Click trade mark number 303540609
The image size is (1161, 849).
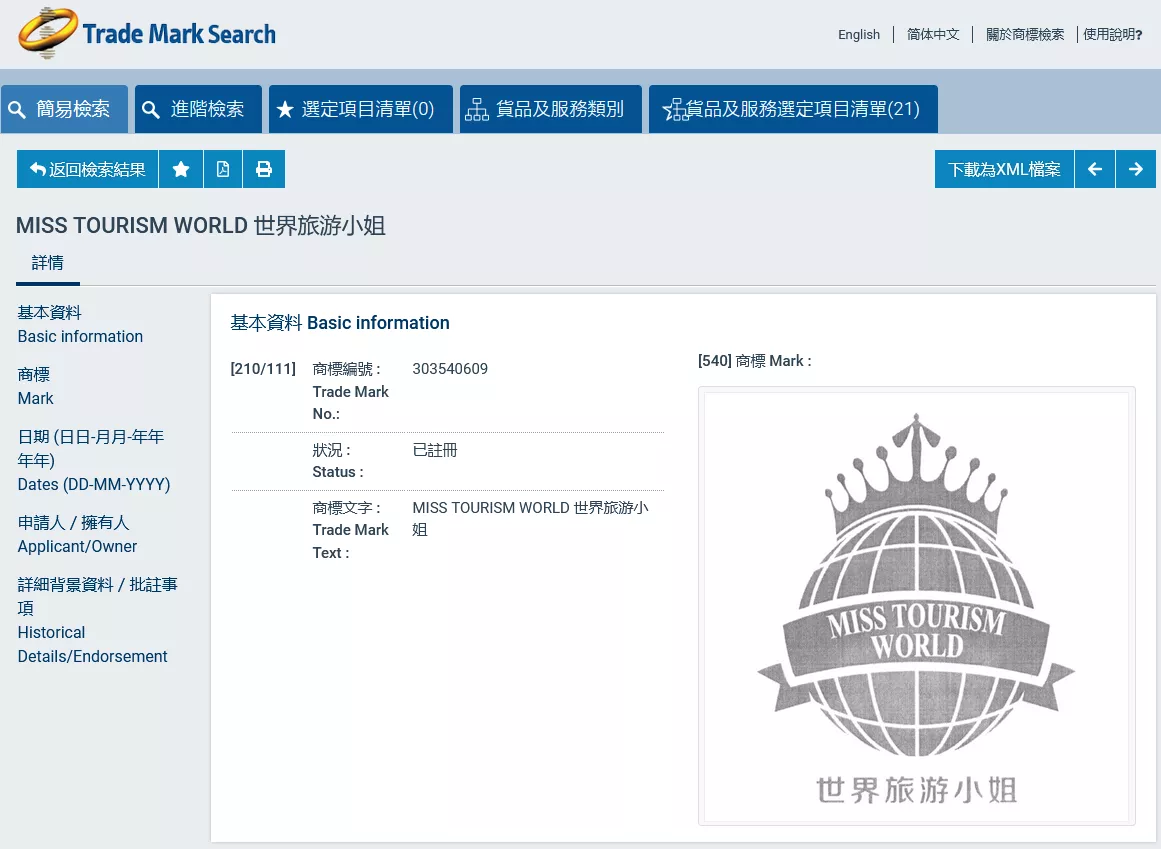[450, 369]
